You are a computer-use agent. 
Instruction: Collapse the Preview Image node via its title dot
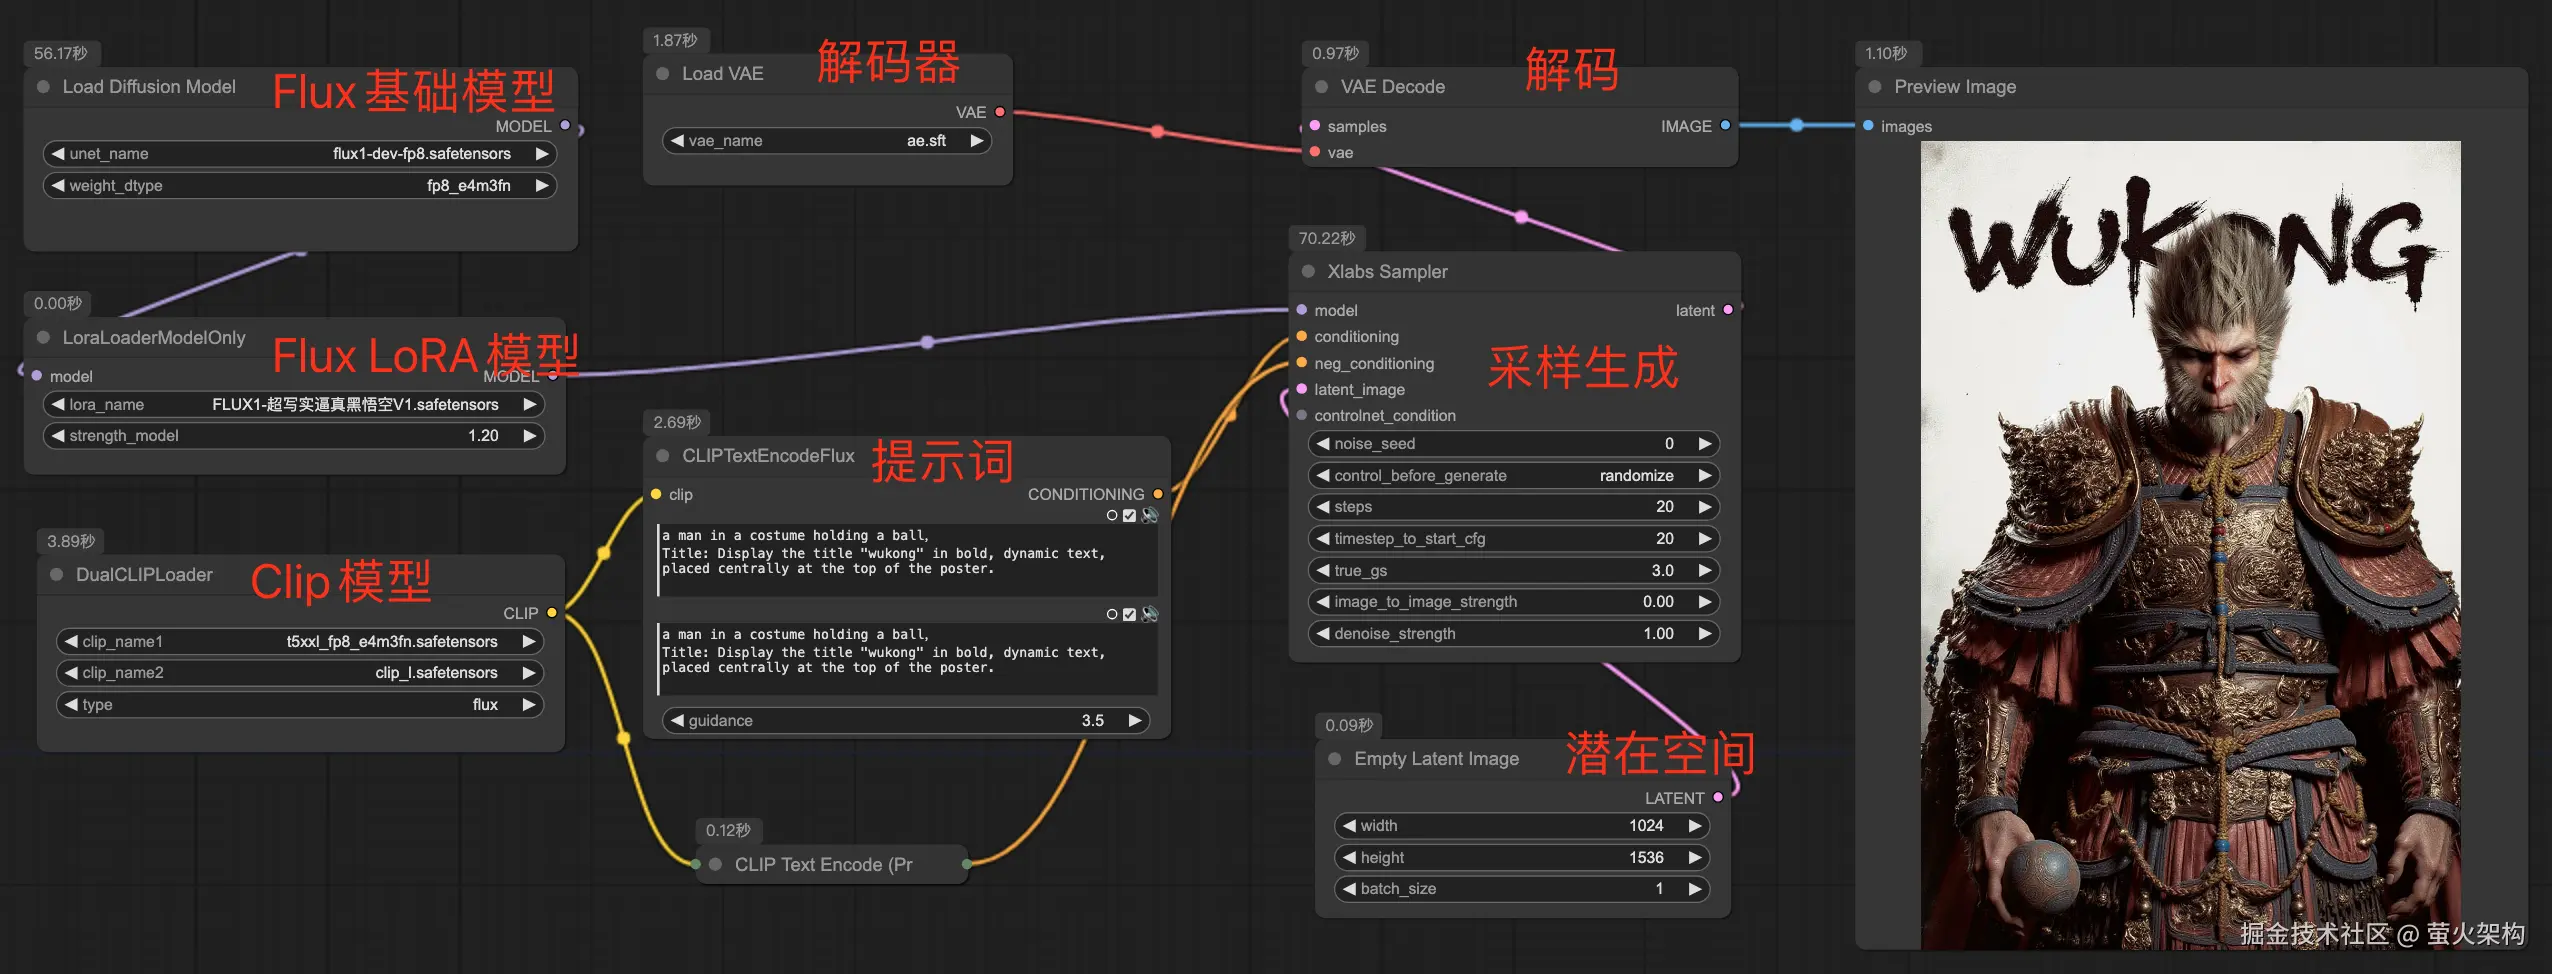click(x=1874, y=87)
